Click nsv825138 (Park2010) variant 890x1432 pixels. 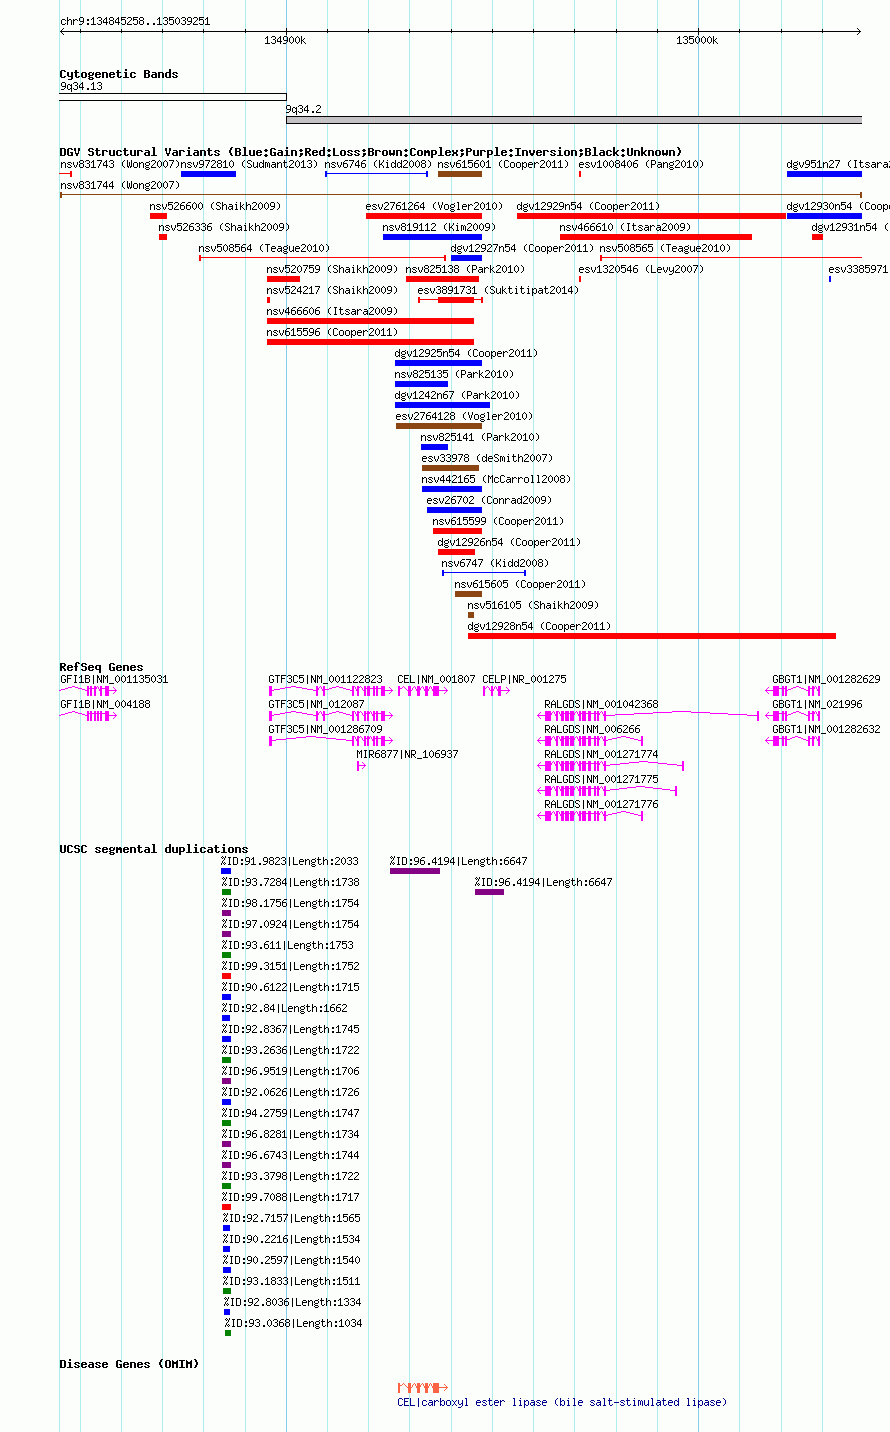(x=442, y=279)
